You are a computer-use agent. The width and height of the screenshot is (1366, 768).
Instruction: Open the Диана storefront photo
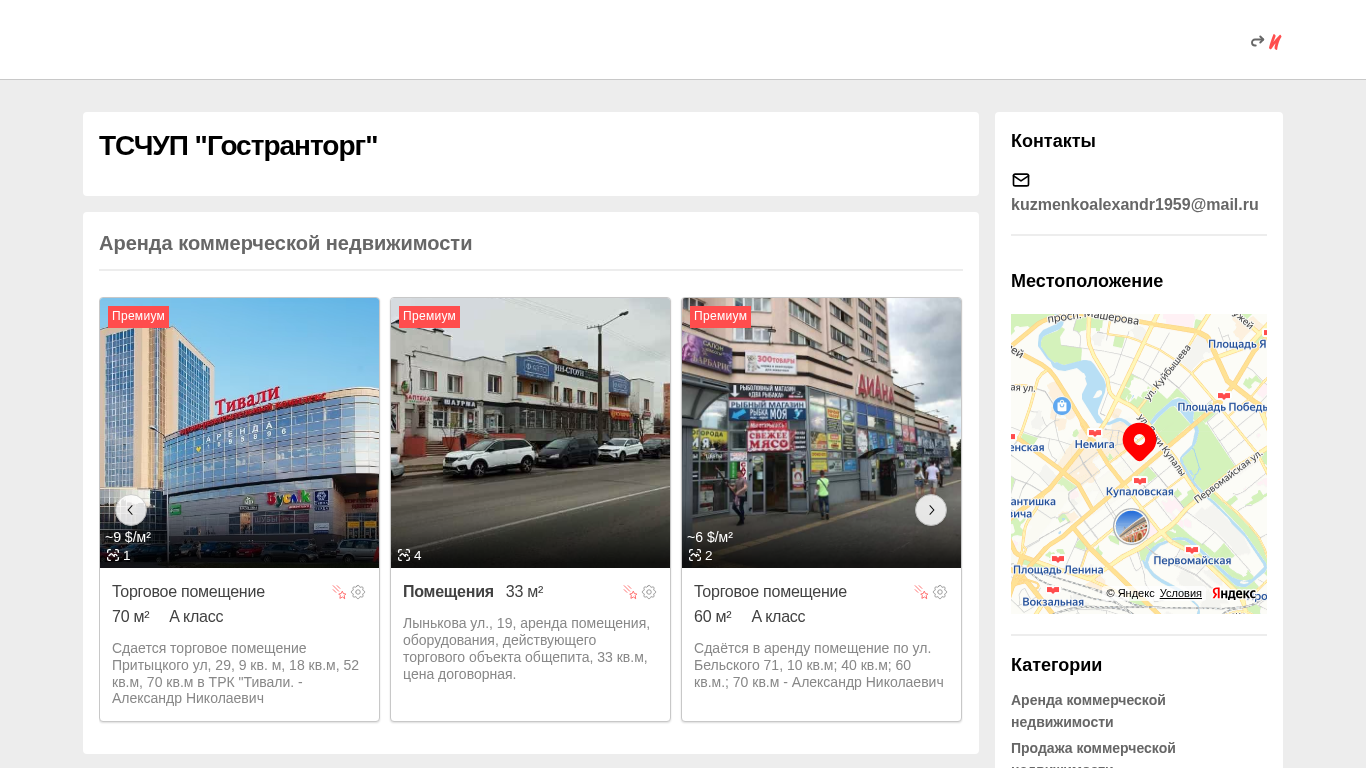(x=822, y=433)
